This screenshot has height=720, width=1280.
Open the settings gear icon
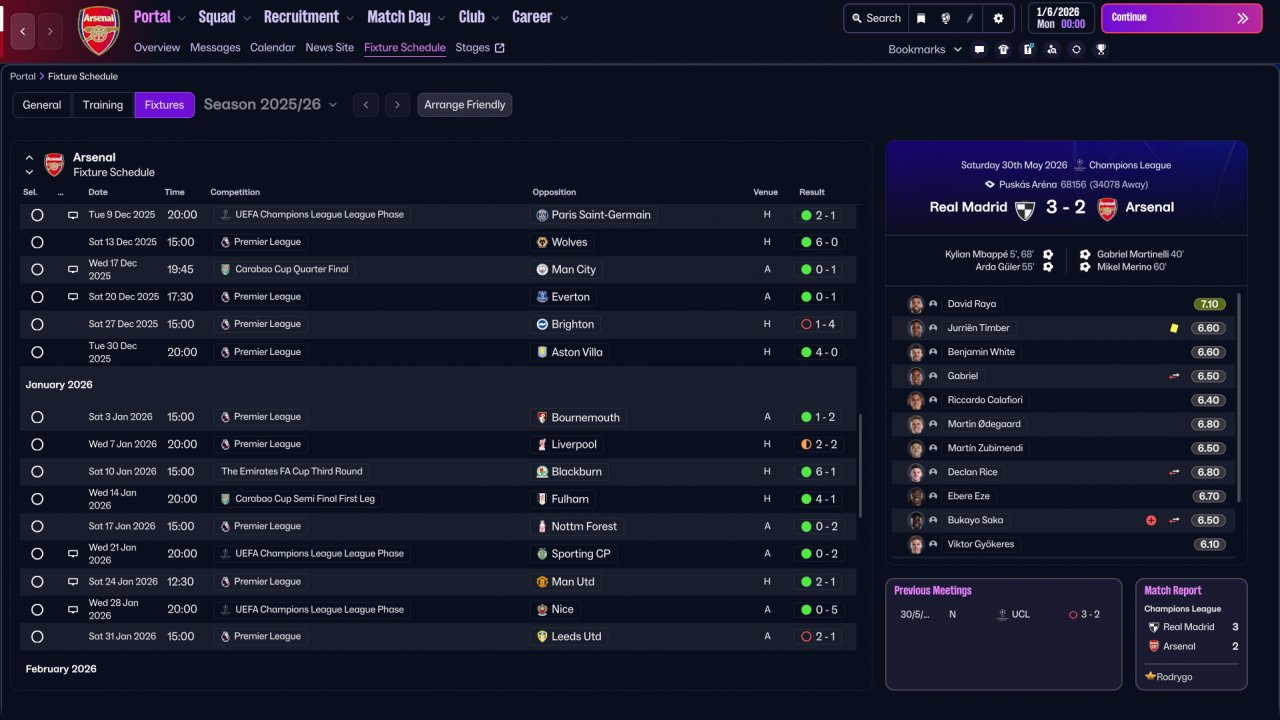[998, 18]
